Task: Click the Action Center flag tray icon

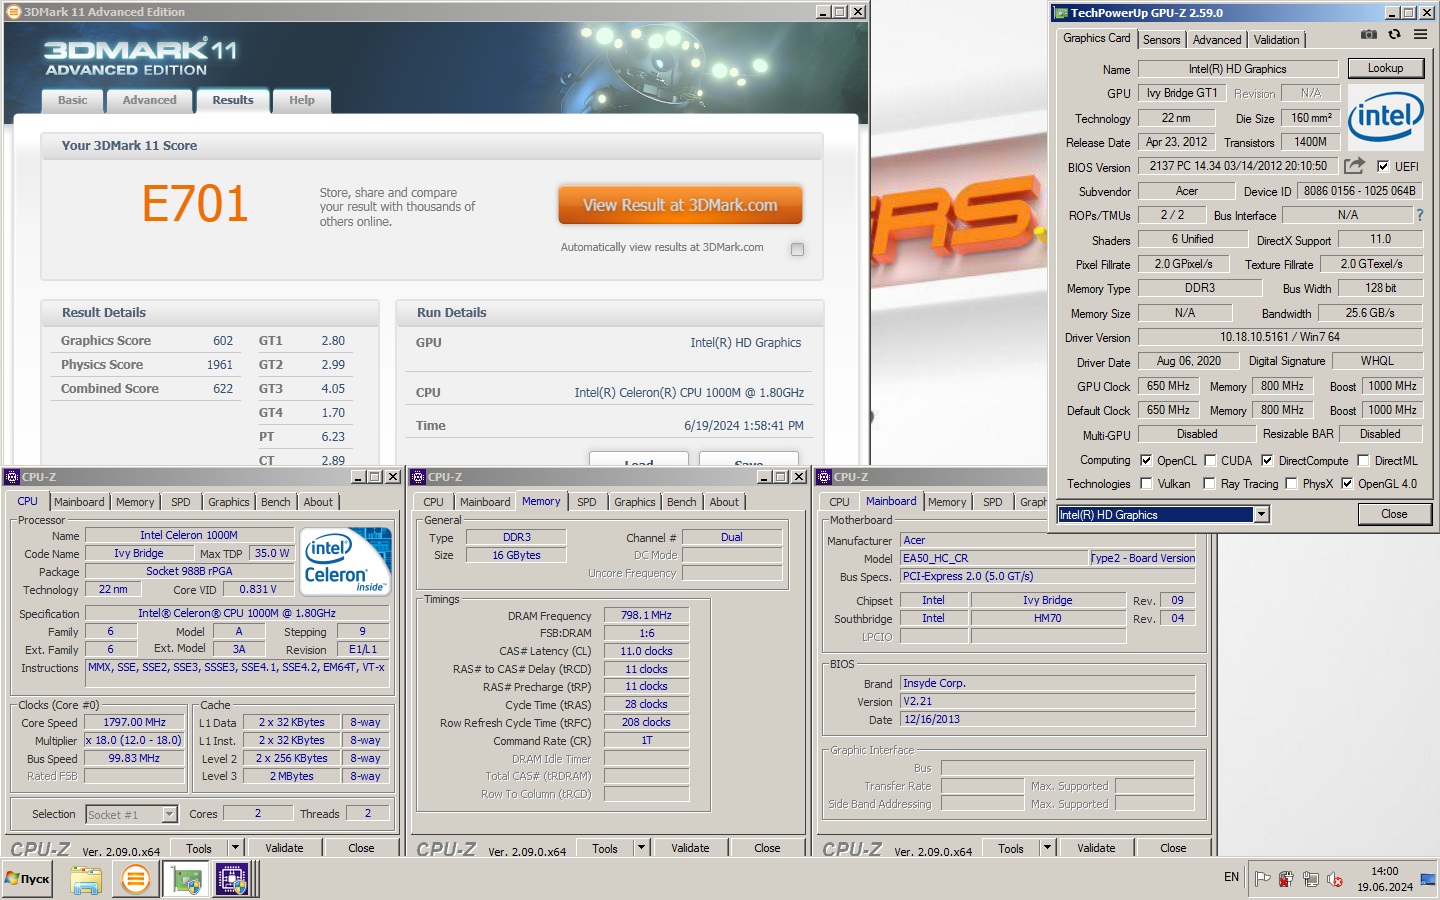Action: [1263, 879]
